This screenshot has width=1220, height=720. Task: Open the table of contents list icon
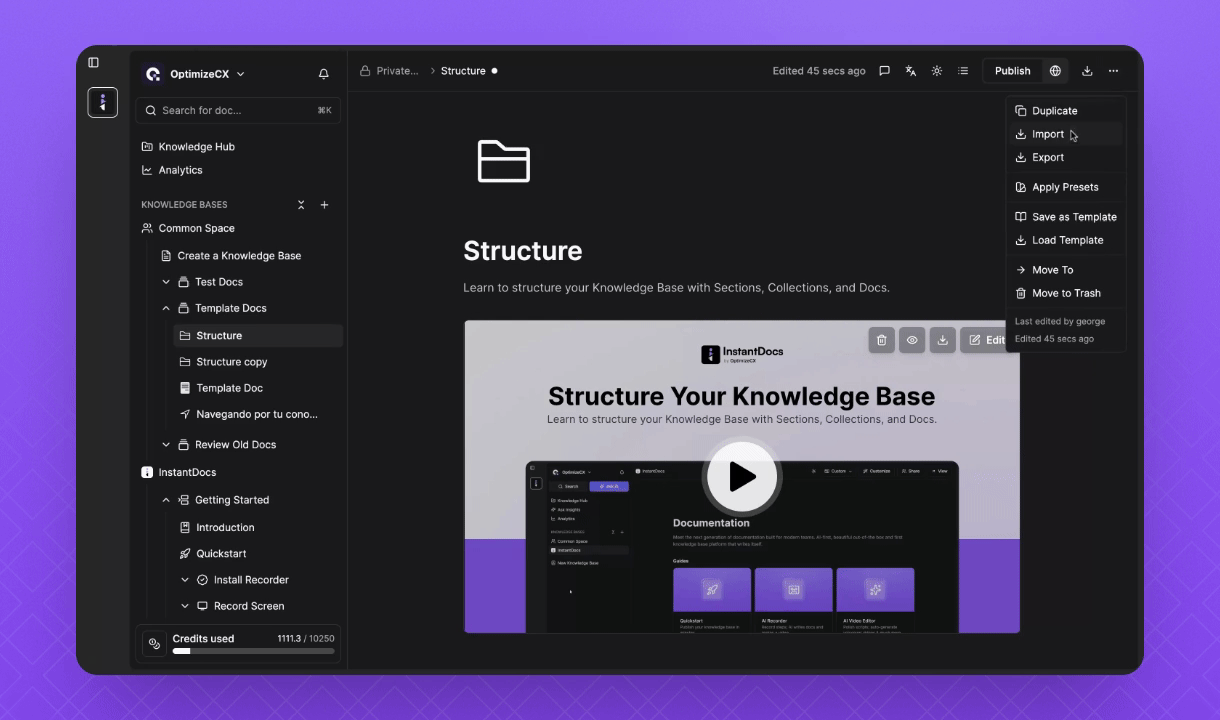pos(963,71)
